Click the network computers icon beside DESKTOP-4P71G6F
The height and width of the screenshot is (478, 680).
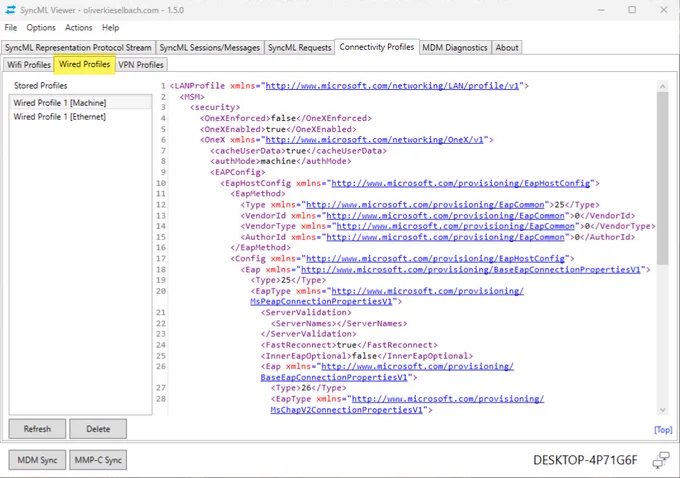pyautogui.click(x=661, y=460)
